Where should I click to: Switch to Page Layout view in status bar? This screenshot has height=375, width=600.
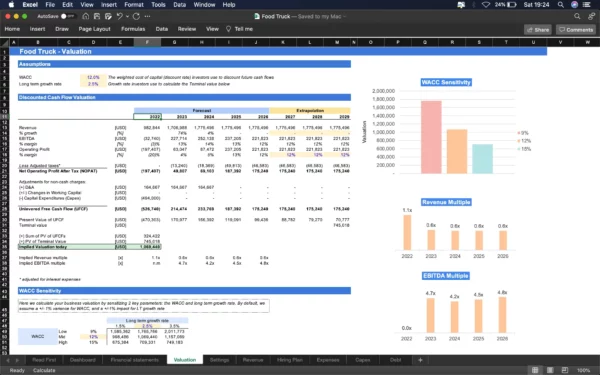(550, 370)
